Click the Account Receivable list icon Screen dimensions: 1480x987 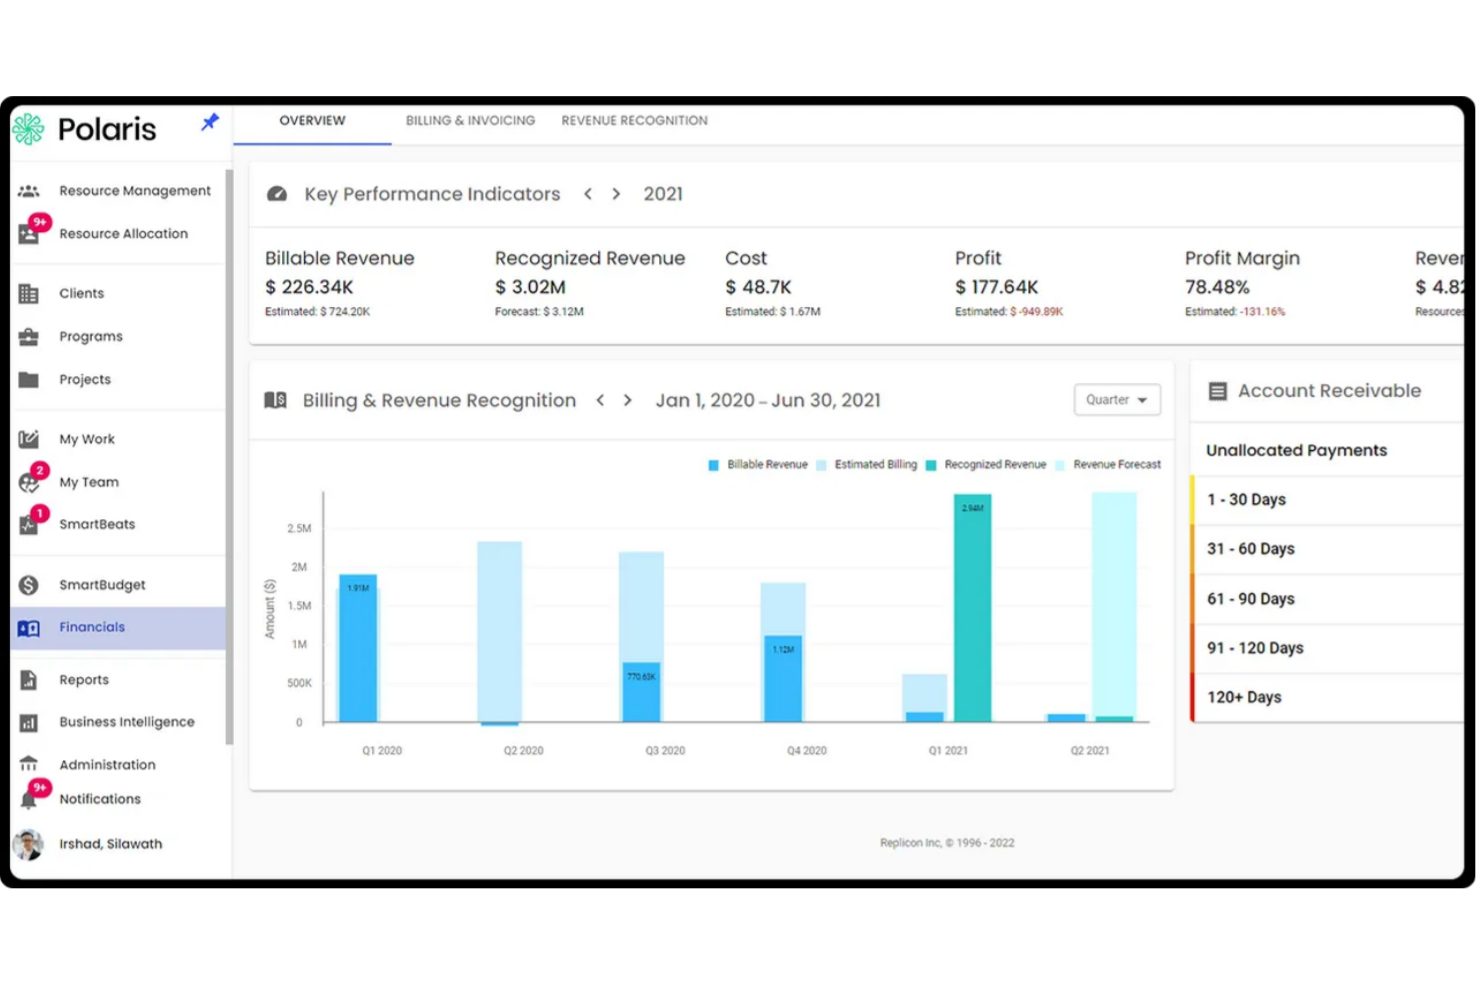(x=1217, y=391)
